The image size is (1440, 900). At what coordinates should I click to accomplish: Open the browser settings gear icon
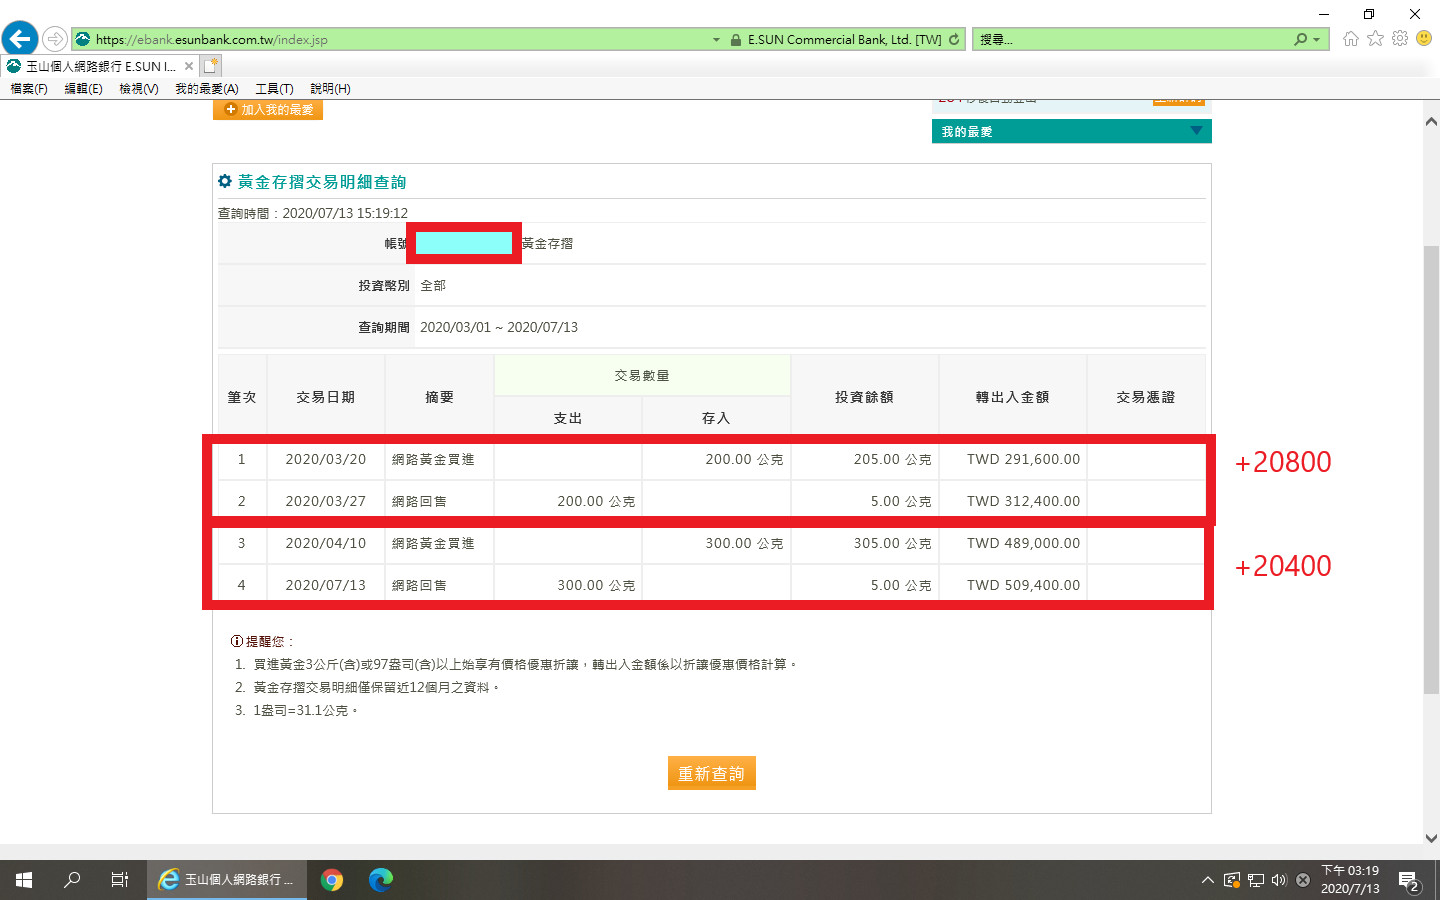coord(1400,39)
